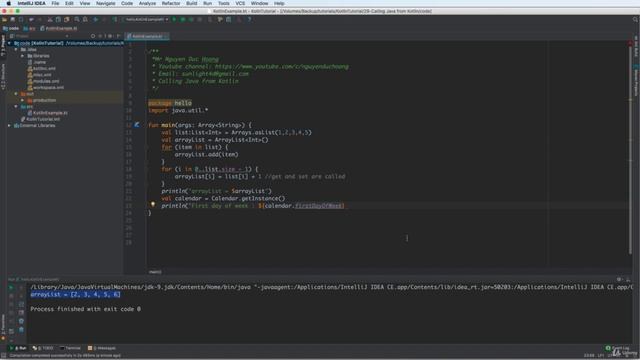Open the Terminal bottom tool tab
640x360 pixels.
(x=70, y=348)
